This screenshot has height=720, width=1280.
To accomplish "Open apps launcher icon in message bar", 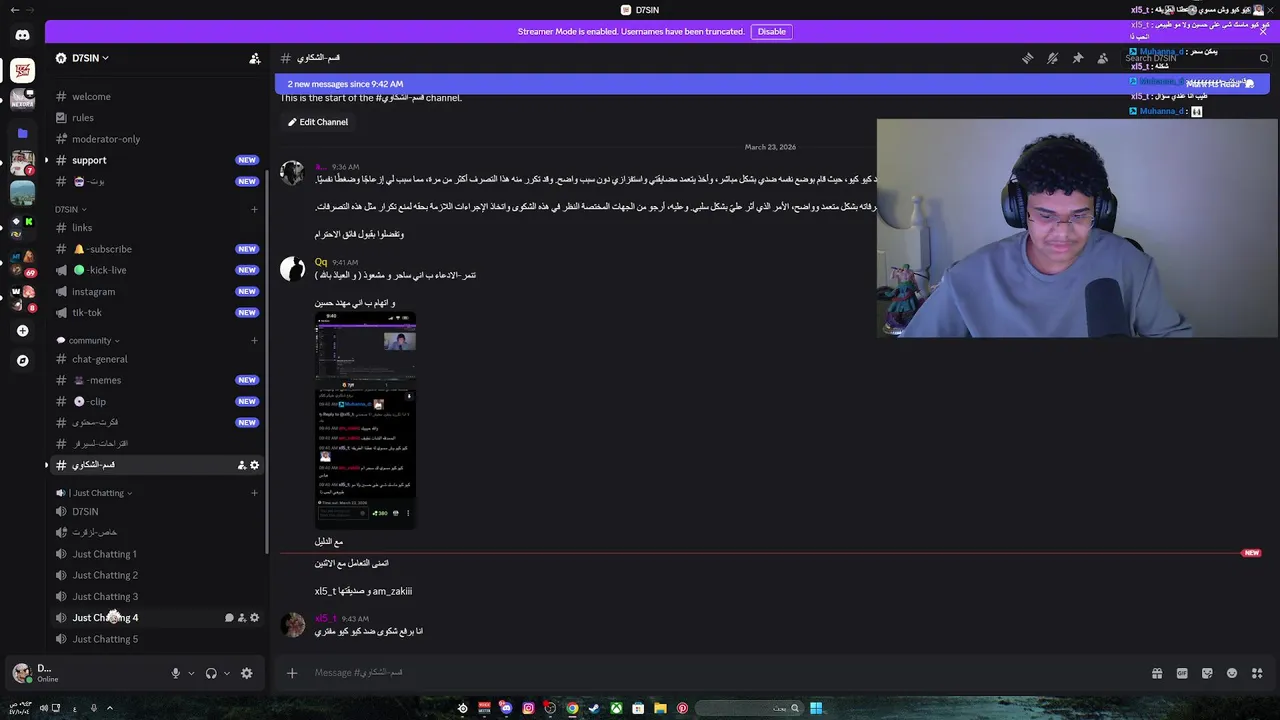I will click(x=1257, y=673).
